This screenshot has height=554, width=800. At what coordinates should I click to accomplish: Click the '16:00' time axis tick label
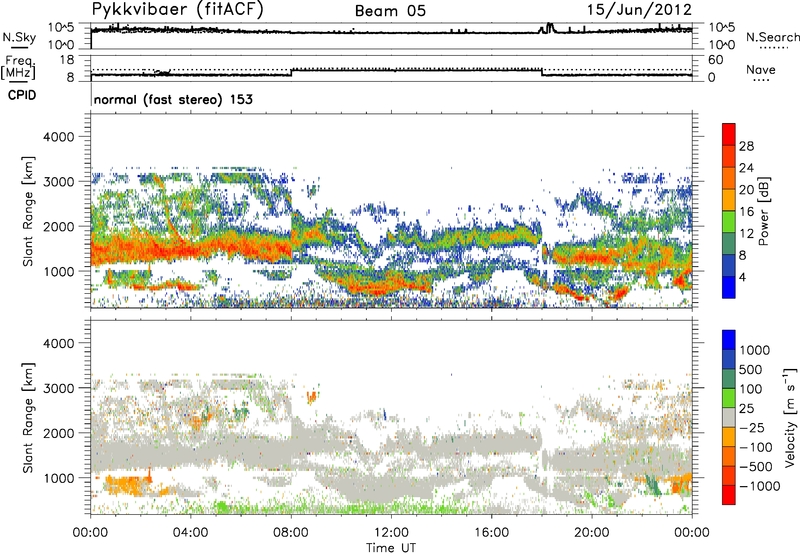491,533
